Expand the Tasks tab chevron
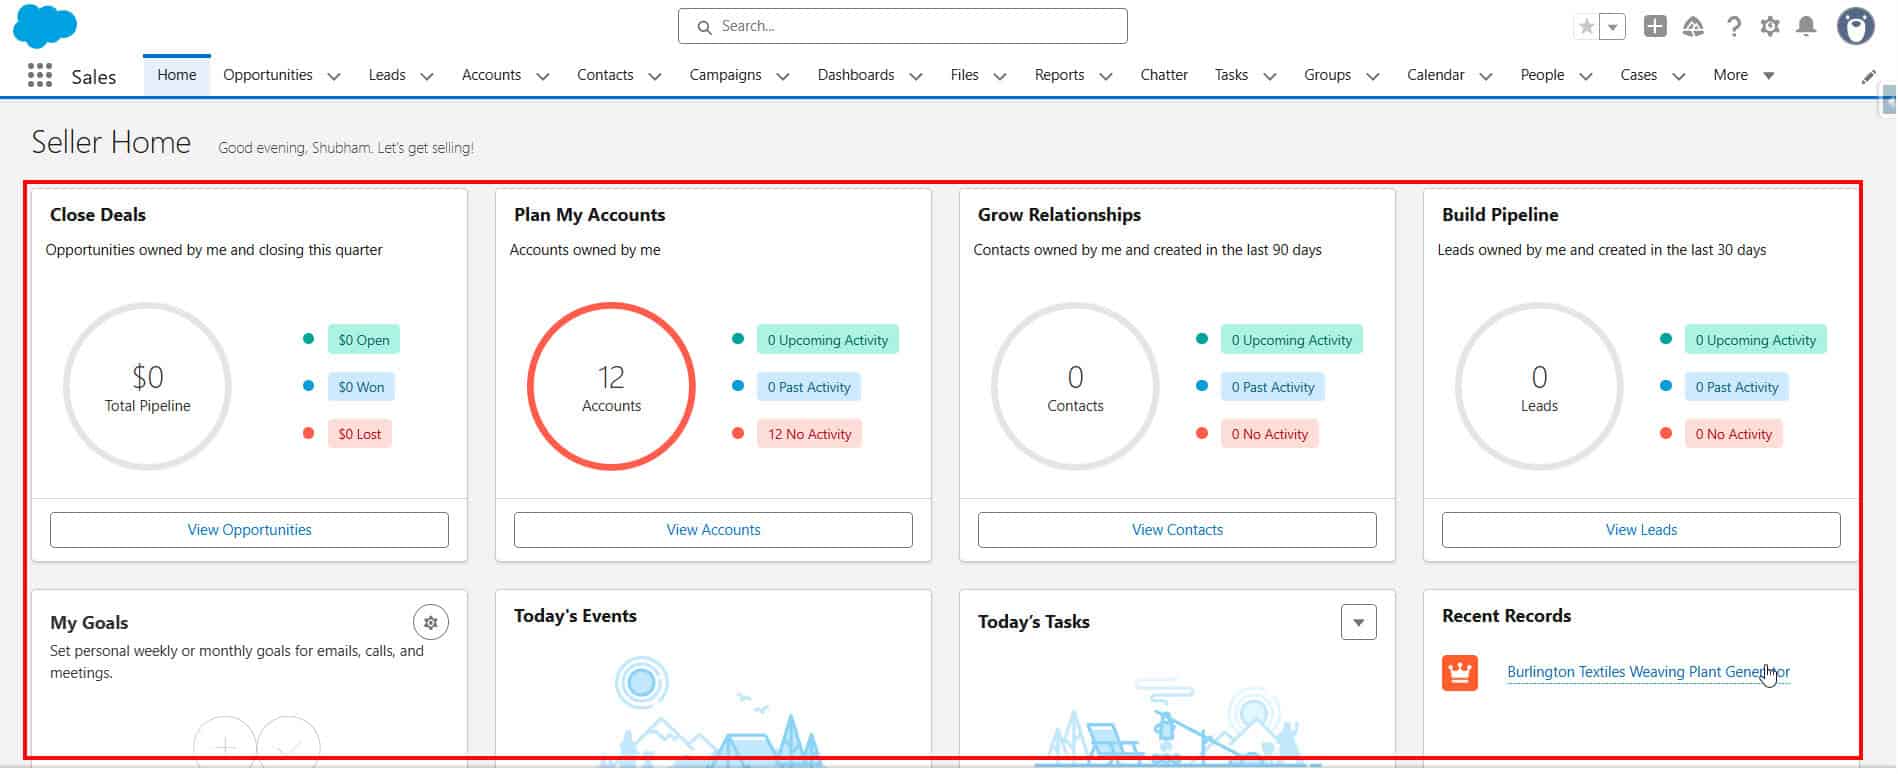Viewport: 1898px width, 774px height. pos(1270,76)
